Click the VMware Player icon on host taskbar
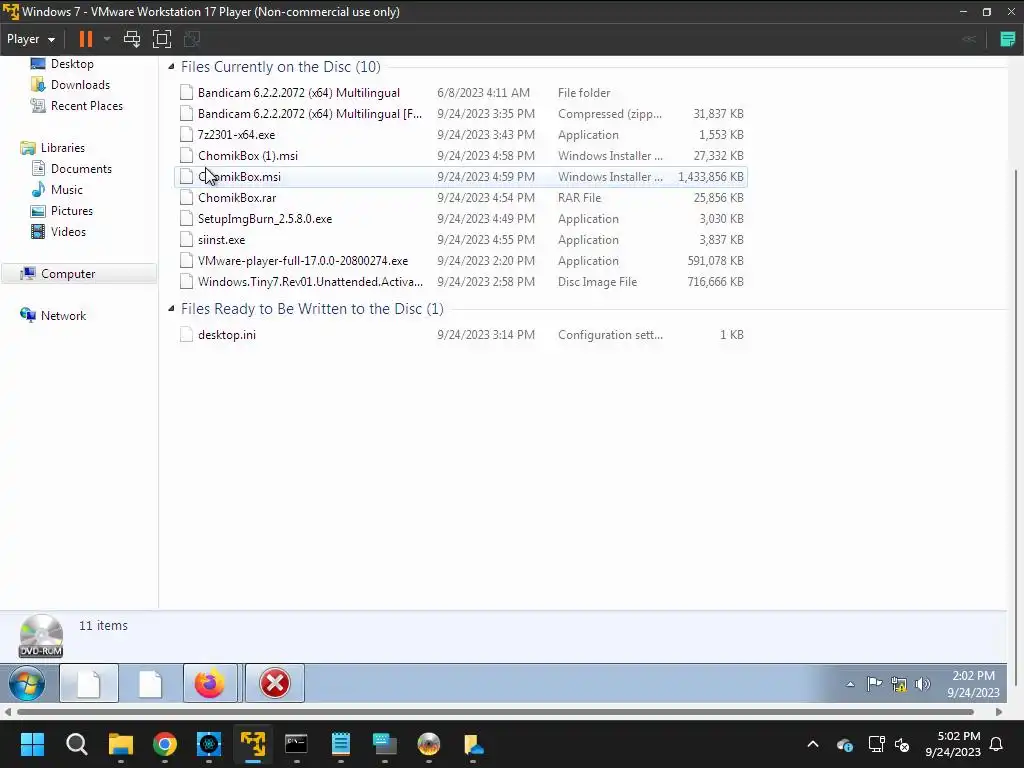1024x768 pixels. tap(253, 744)
